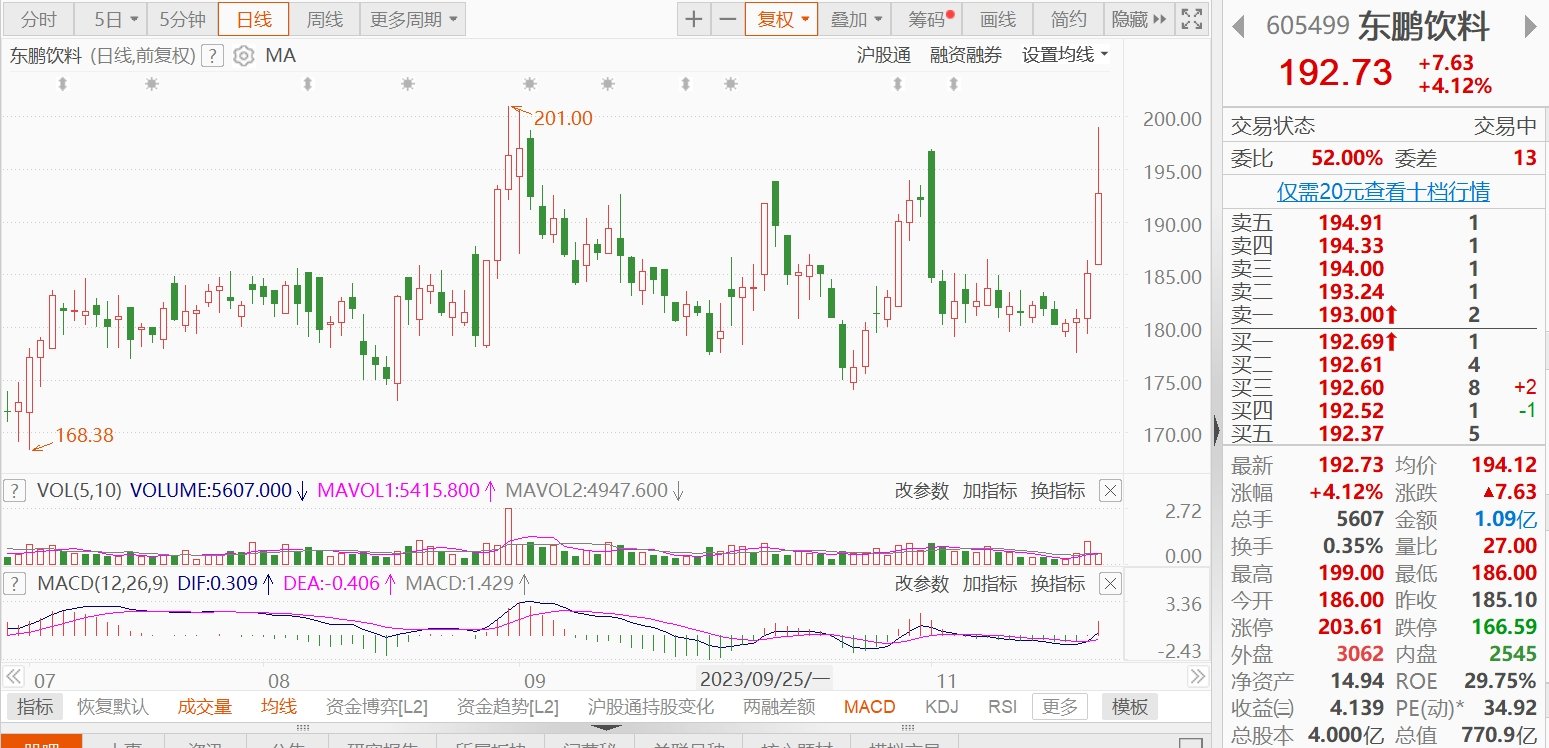
Task: Toggle 资金趋势[L2] indicator
Action: [508, 707]
